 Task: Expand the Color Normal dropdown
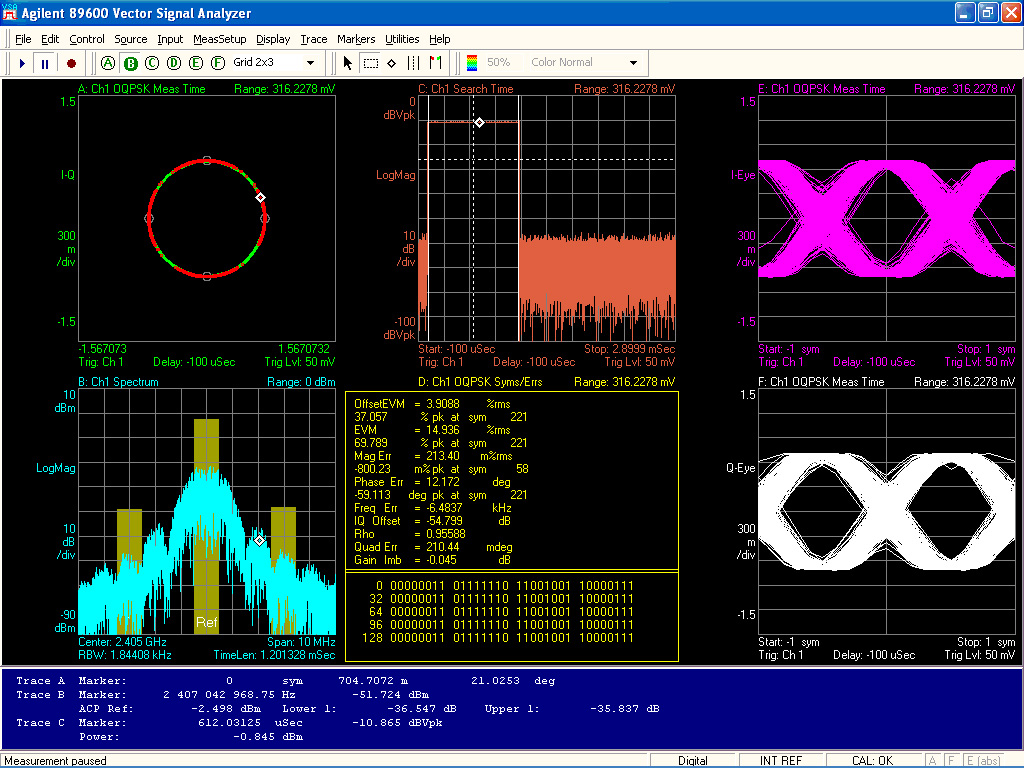[x=632, y=63]
